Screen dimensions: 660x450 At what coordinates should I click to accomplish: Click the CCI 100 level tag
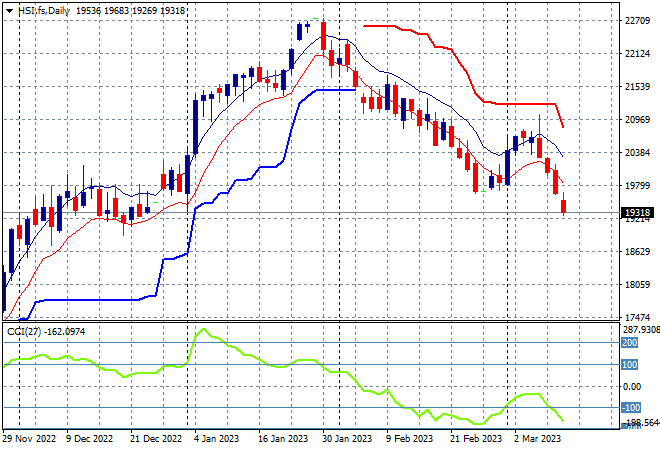(x=630, y=365)
